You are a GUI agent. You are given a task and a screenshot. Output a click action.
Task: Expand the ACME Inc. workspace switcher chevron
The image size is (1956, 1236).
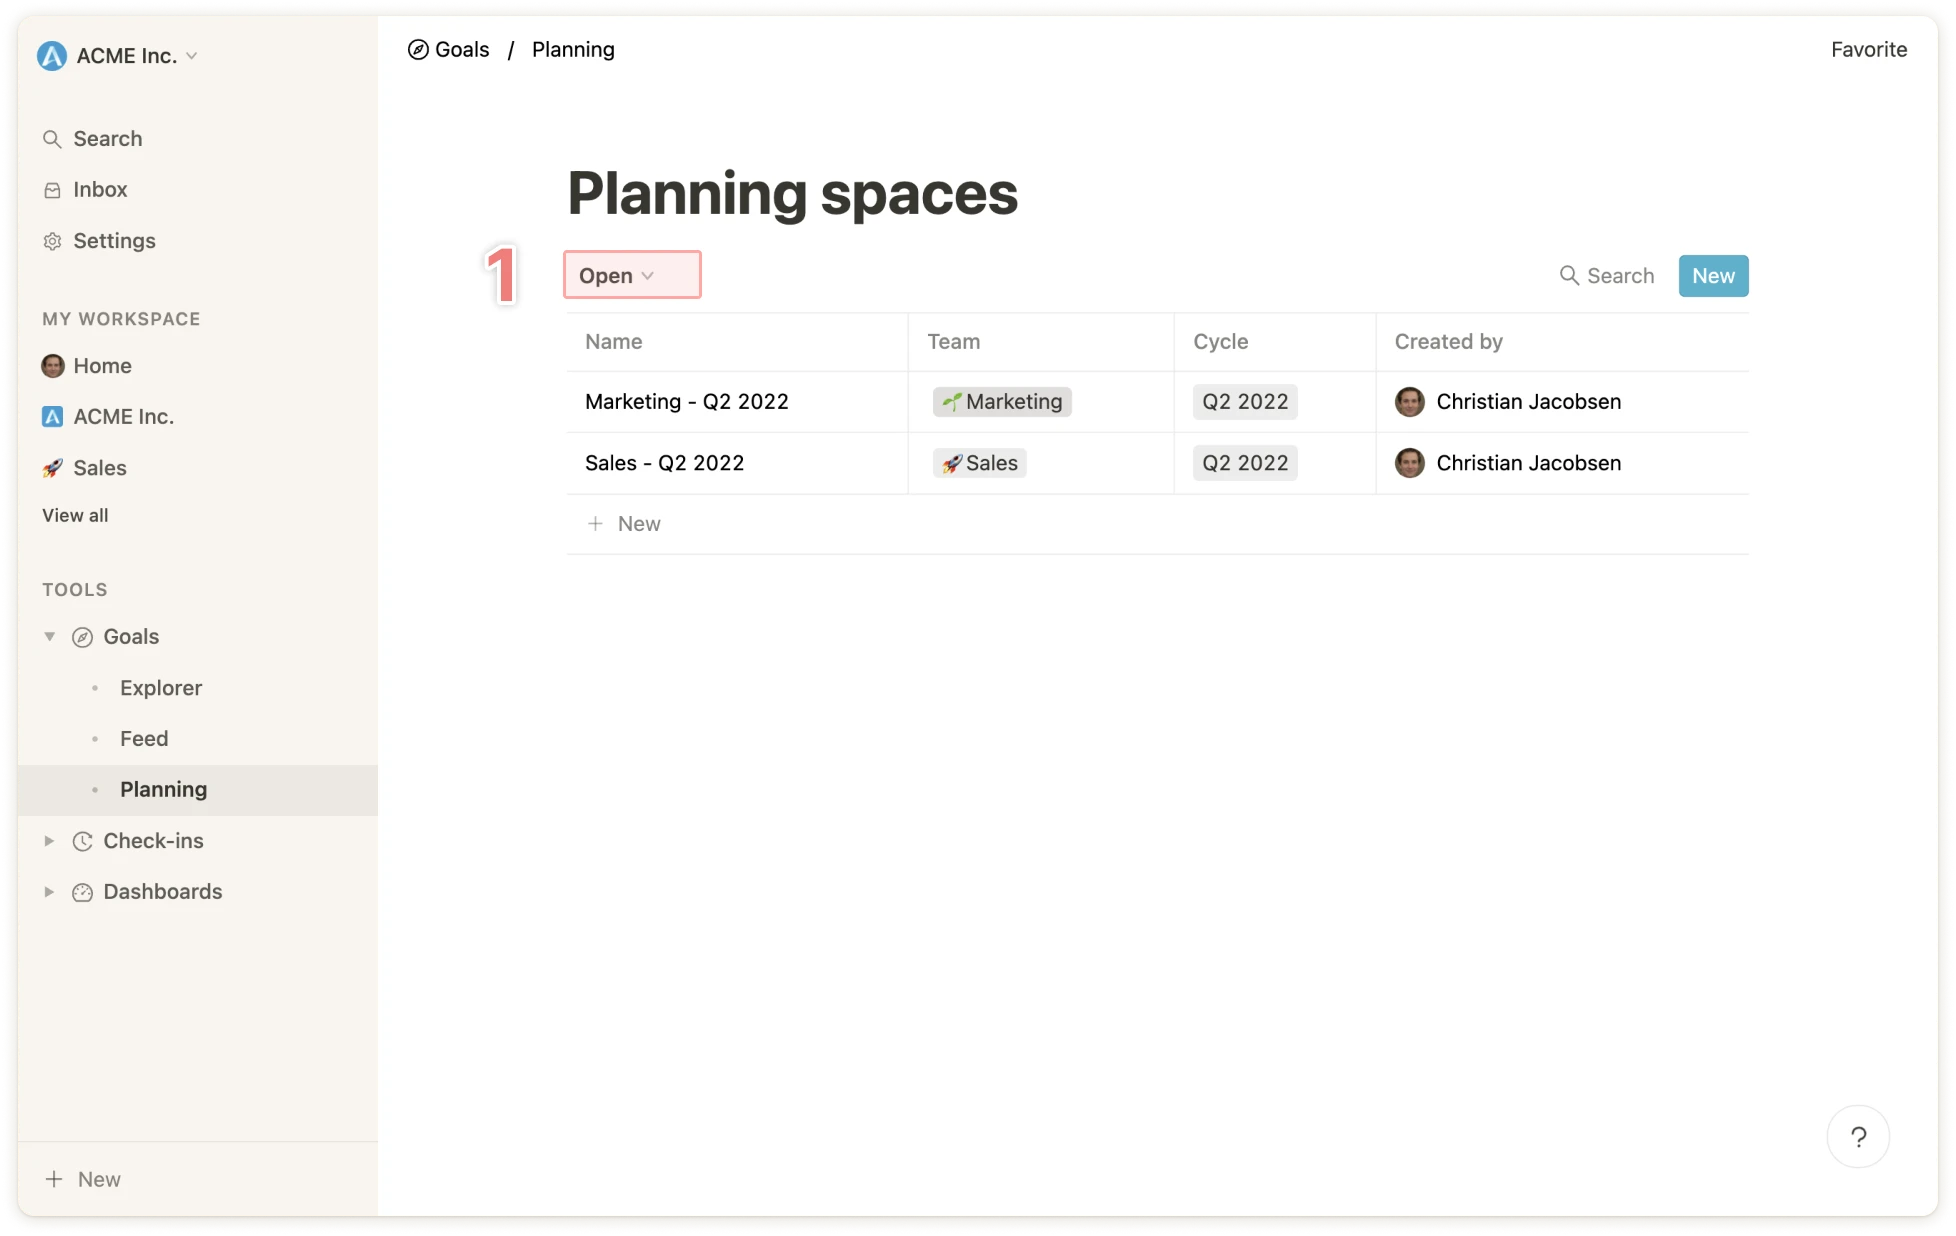click(192, 56)
